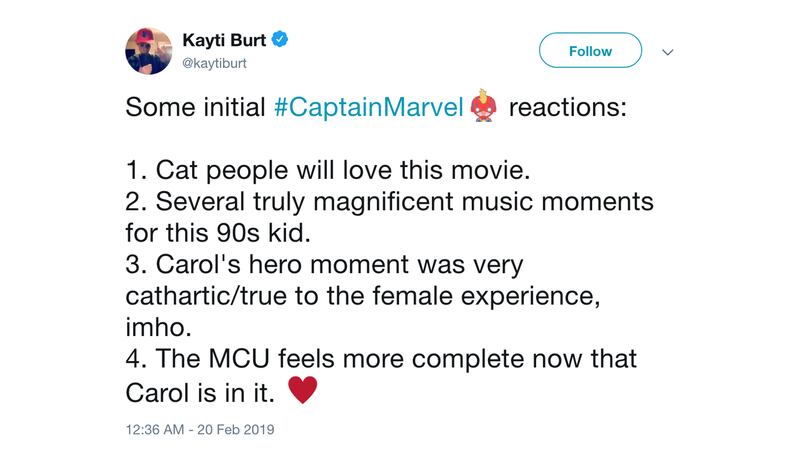Viewport: 800px width, 450px height.
Task: Click the Follow button
Action: [590, 51]
